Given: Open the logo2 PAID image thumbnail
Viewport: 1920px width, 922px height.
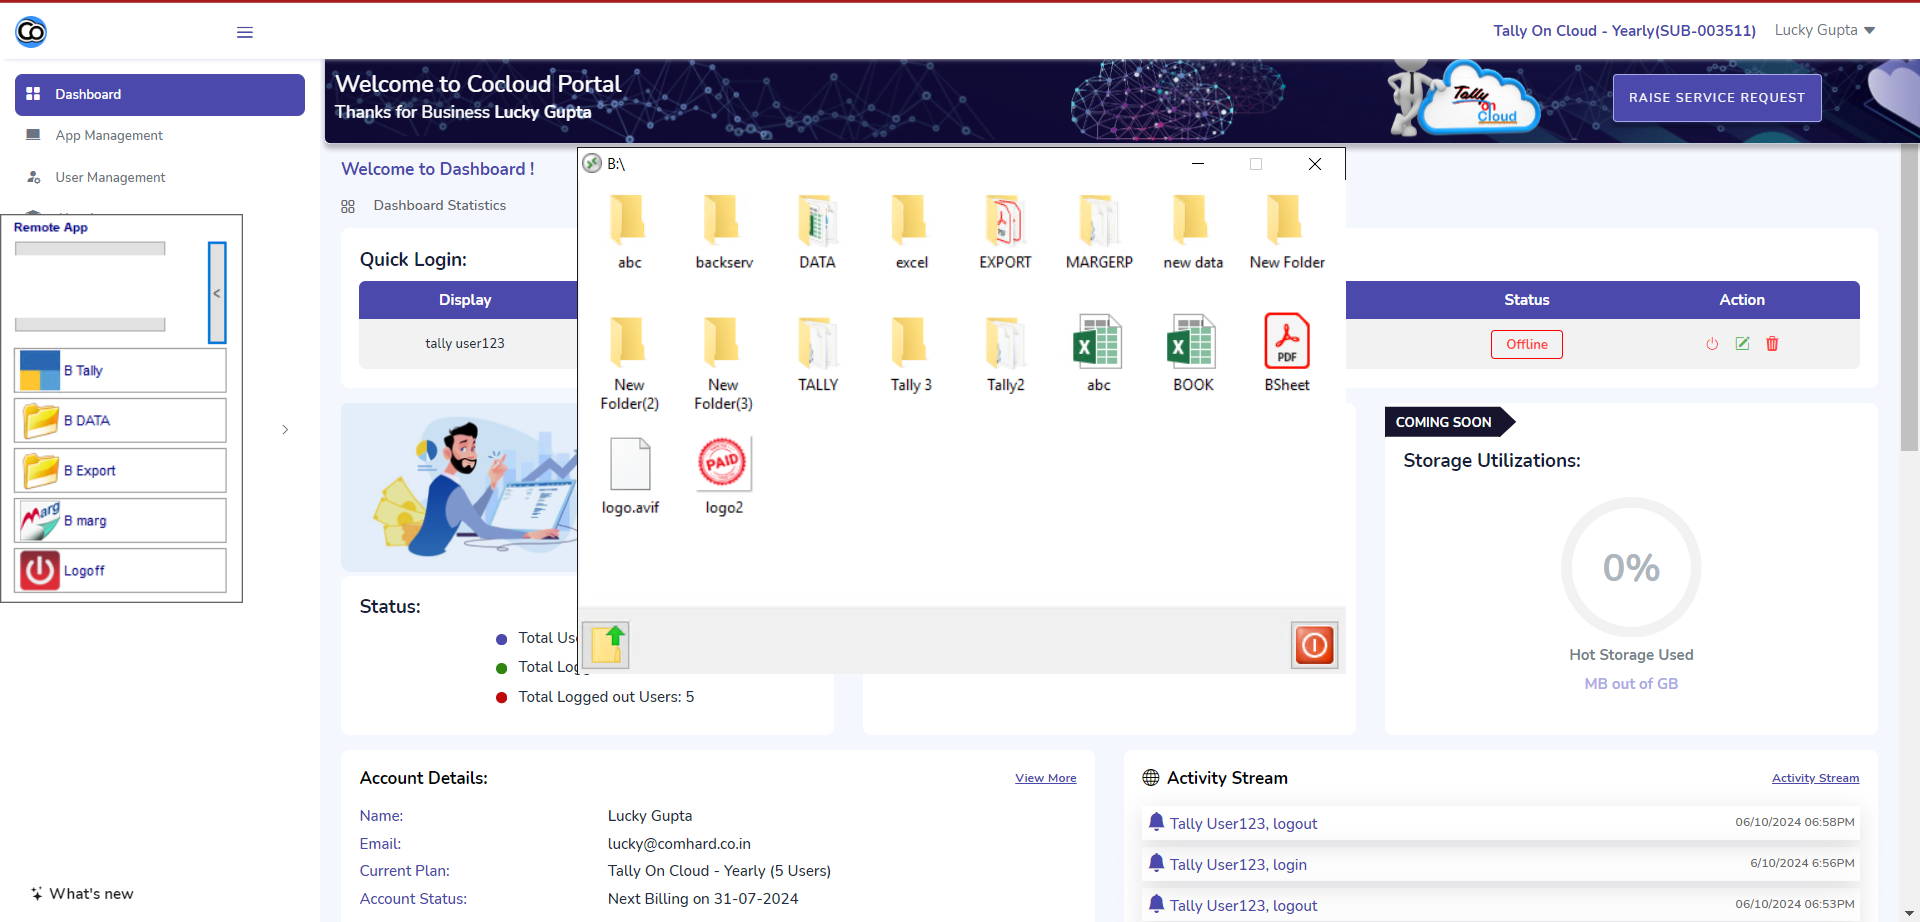Looking at the screenshot, I should point(724,477).
